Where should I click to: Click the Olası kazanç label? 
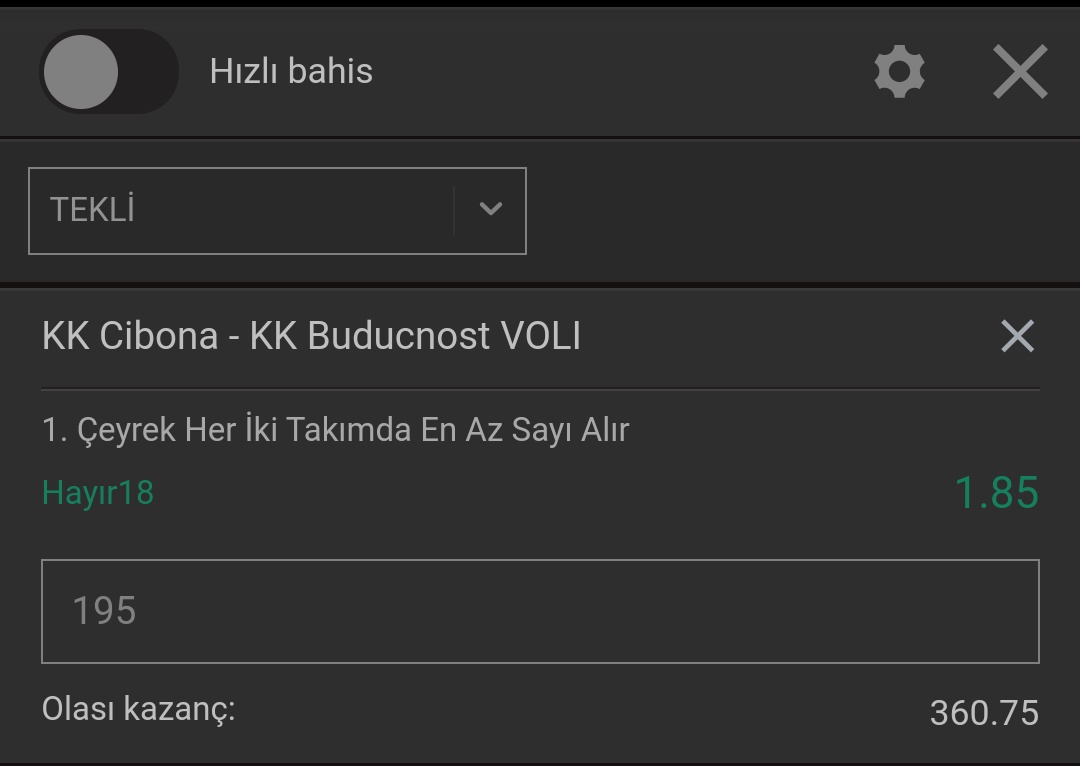[138, 710]
